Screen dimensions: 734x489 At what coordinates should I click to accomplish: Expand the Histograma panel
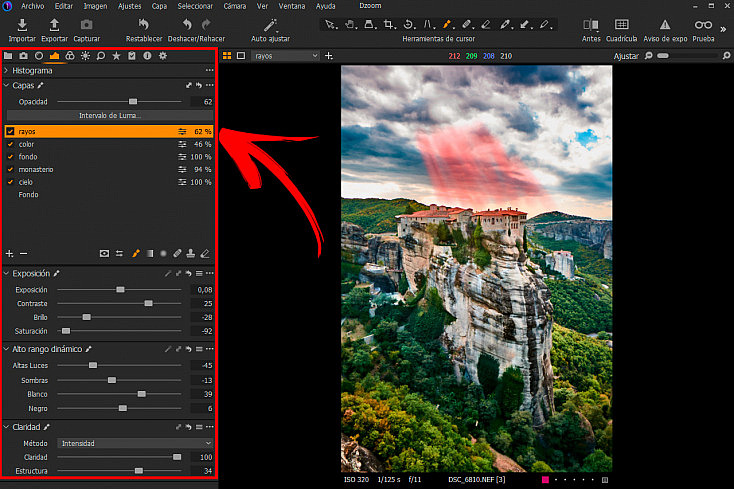pos(6,71)
